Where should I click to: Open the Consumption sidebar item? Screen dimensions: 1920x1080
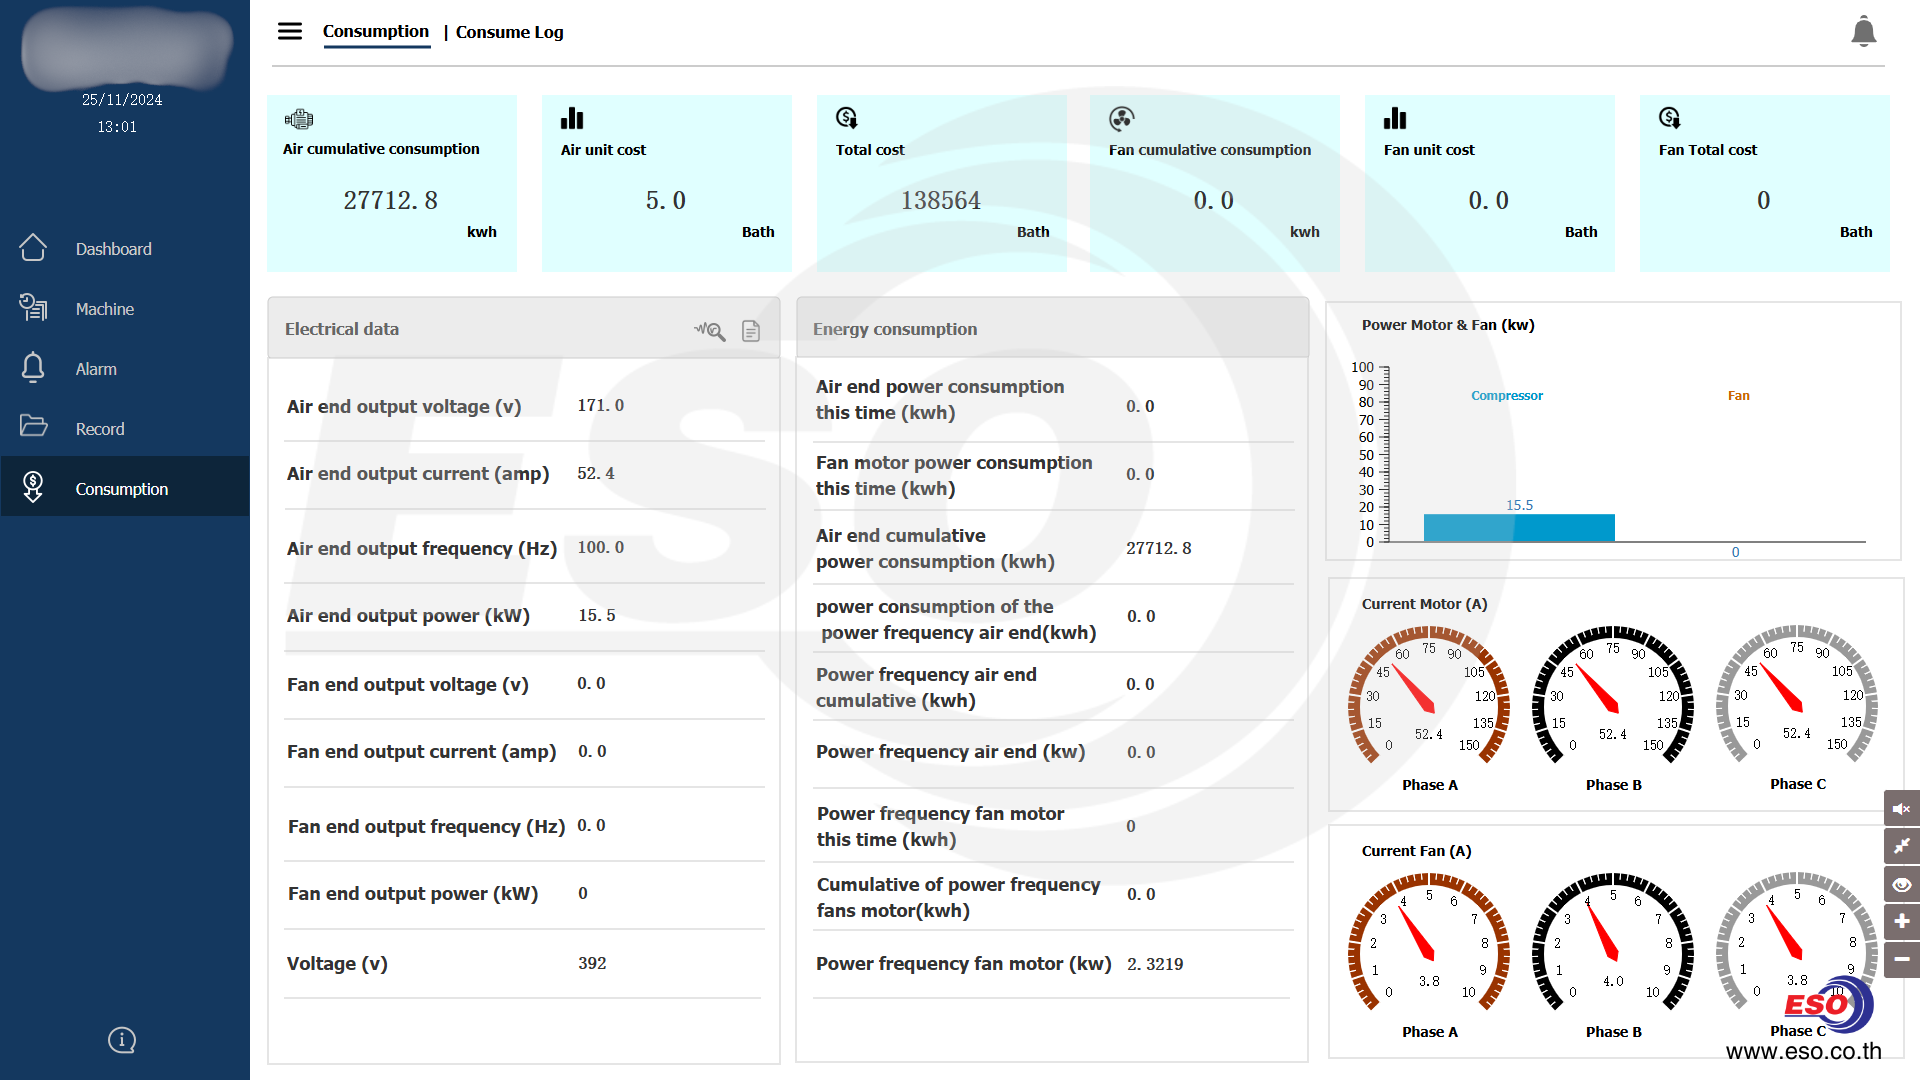tap(121, 489)
